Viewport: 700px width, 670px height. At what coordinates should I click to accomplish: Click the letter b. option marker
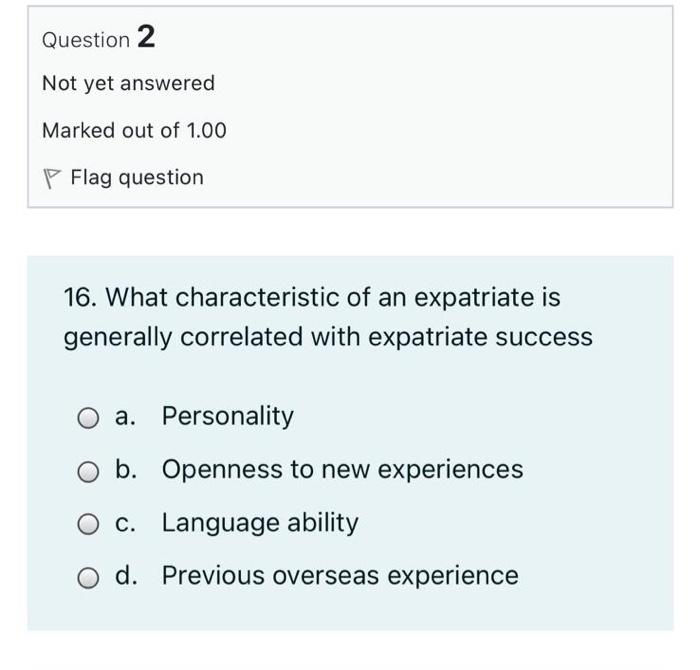127,469
